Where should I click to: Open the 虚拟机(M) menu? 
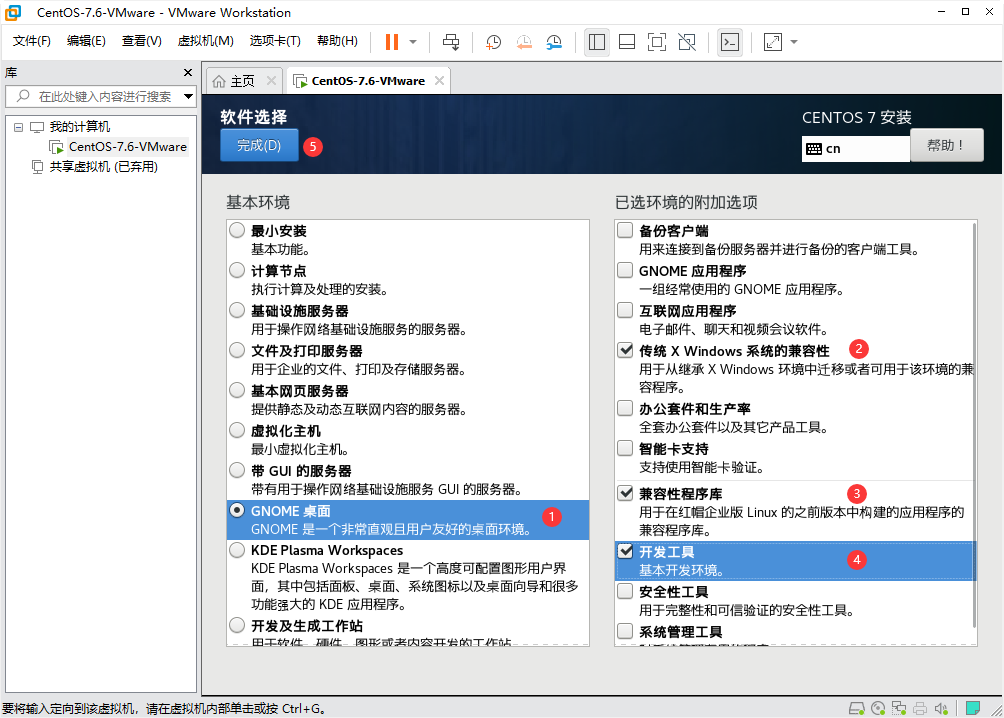206,41
